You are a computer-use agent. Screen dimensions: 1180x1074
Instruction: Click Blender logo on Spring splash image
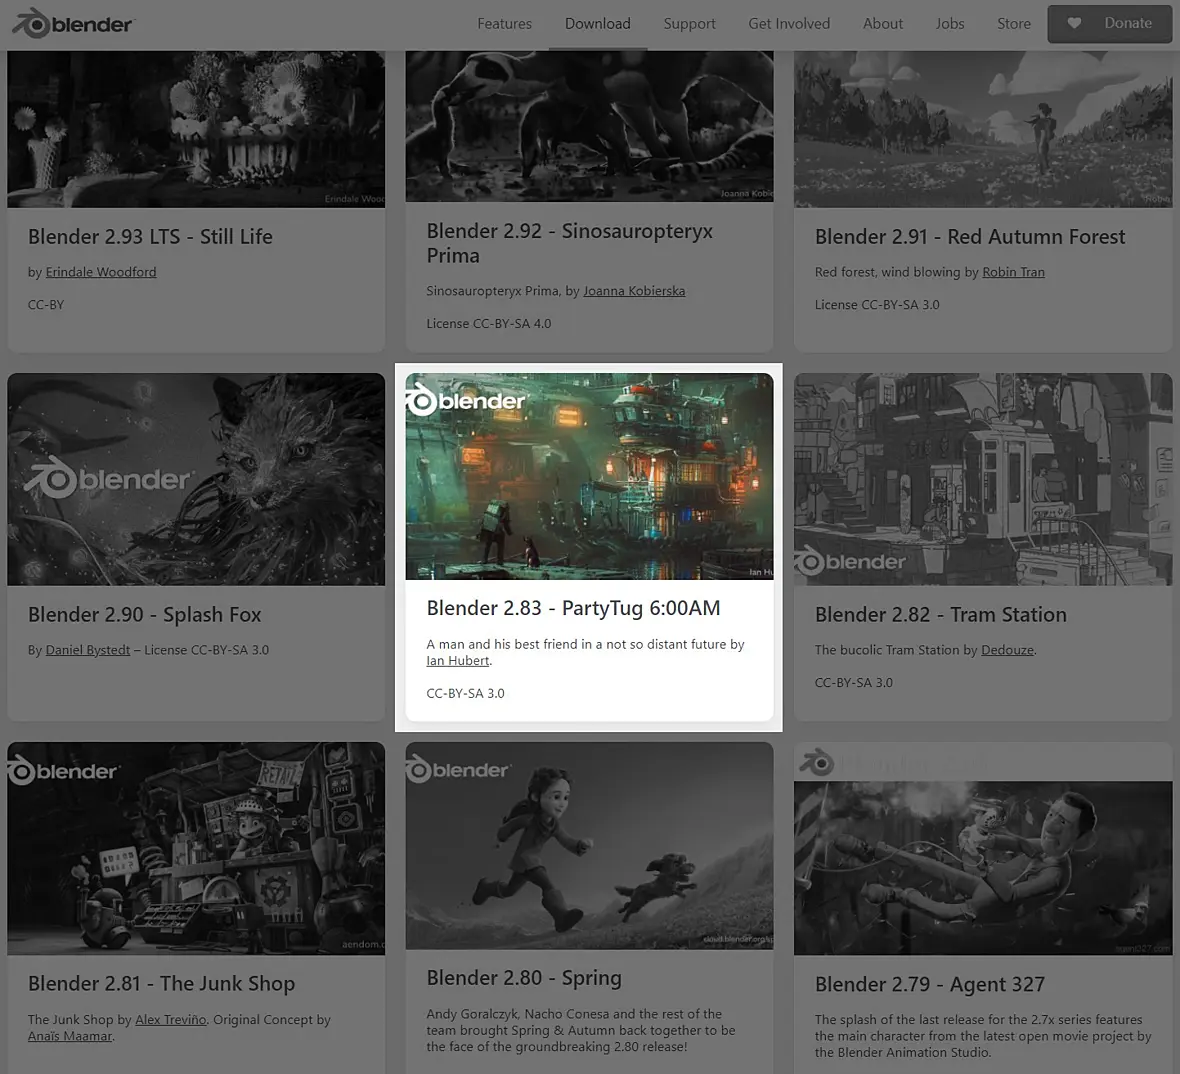(458, 770)
